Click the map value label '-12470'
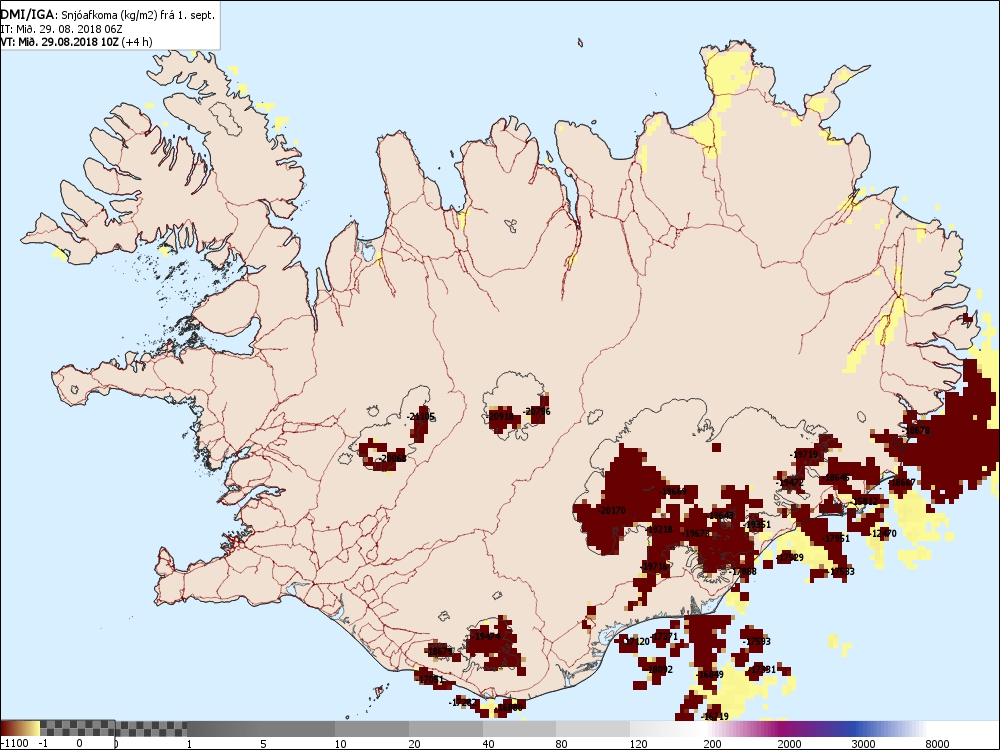The image size is (1000, 750). pyautogui.click(x=883, y=534)
